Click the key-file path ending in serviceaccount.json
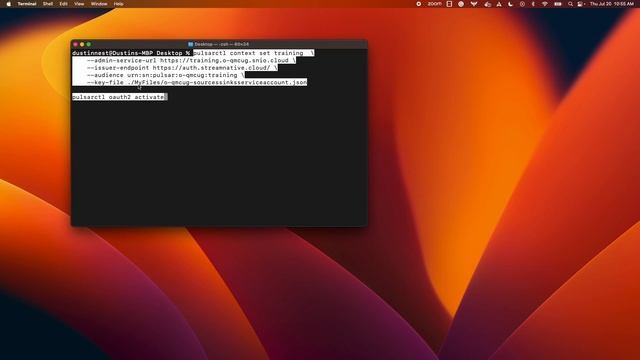The width and height of the screenshot is (640, 360). pos(217,82)
